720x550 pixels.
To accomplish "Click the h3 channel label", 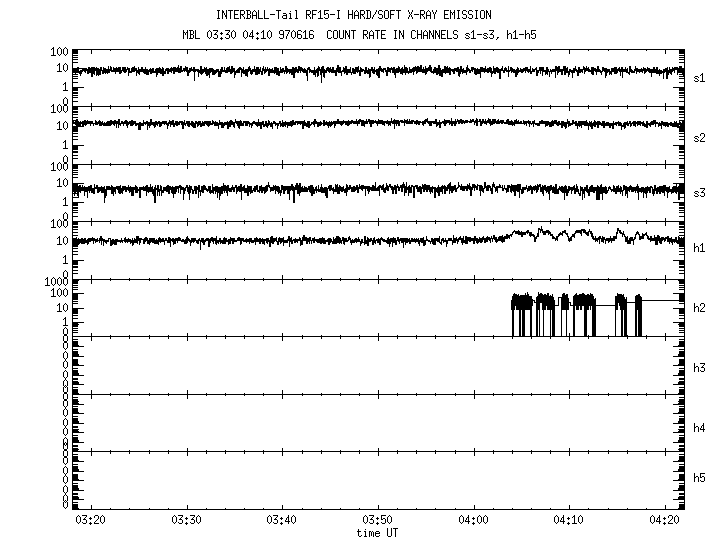I will pyautogui.click(x=700, y=367).
